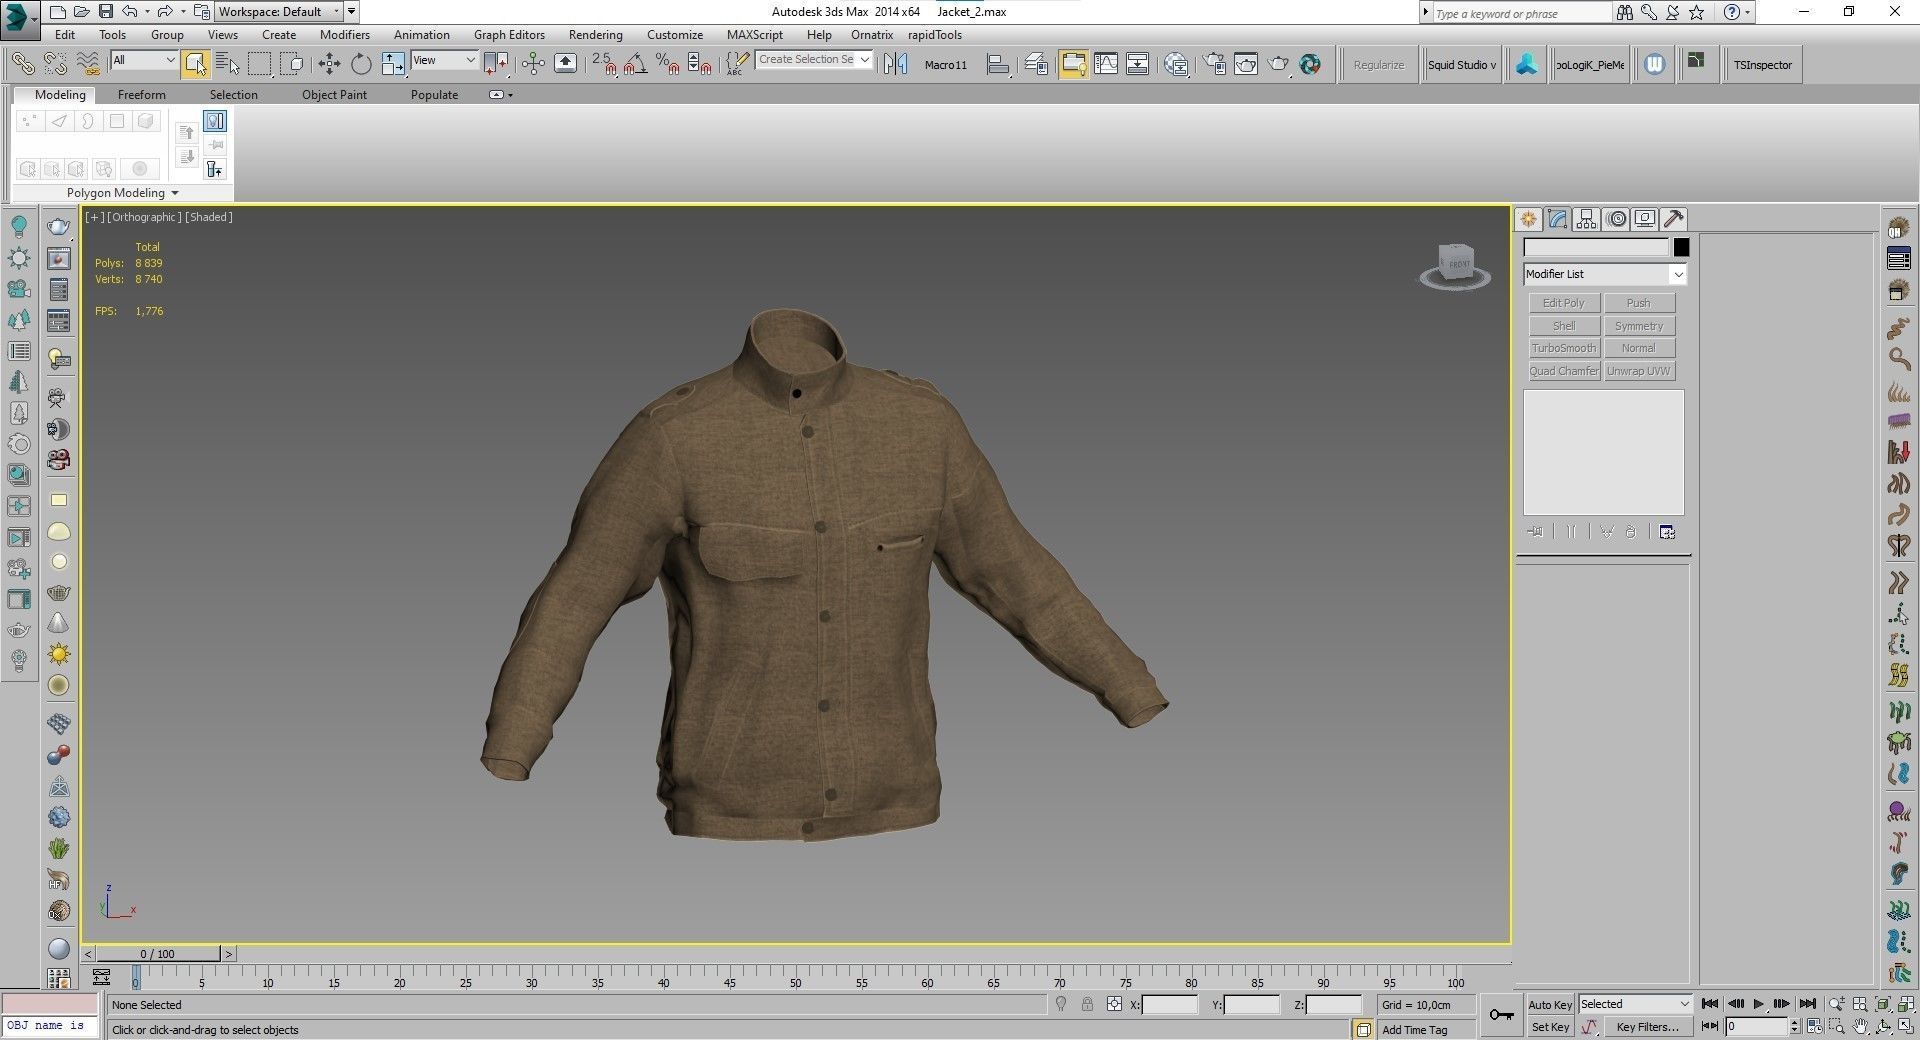Image resolution: width=1920 pixels, height=1040 pixels.
Task: Click the TSInspector toolbar button
Action: click(1763, 65)
